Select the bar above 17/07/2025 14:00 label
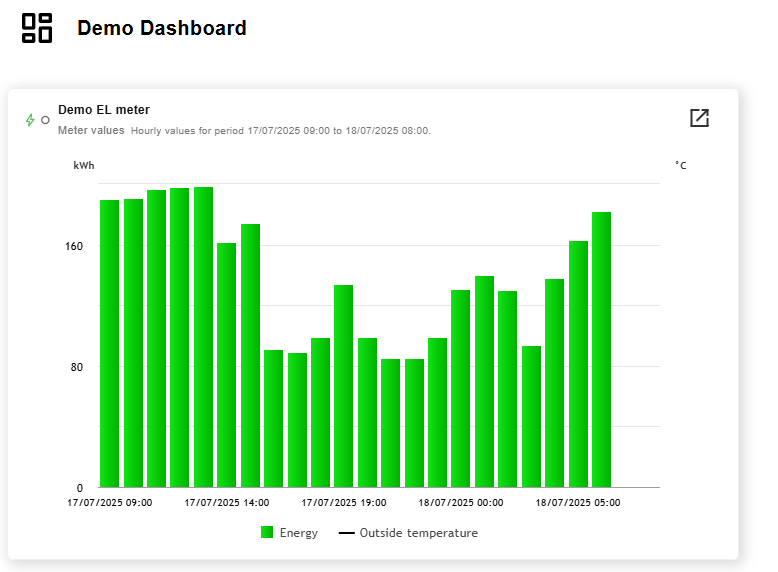778x572 pixels. tap(227, 365)
